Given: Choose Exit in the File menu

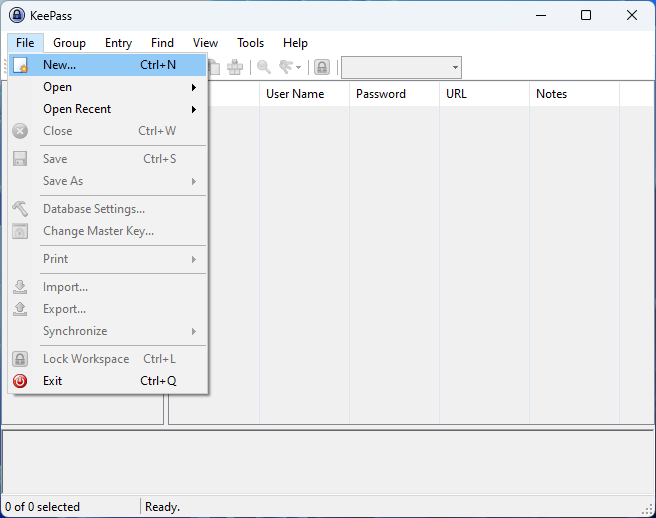Looking at the screenshot, I should (108, 381).
